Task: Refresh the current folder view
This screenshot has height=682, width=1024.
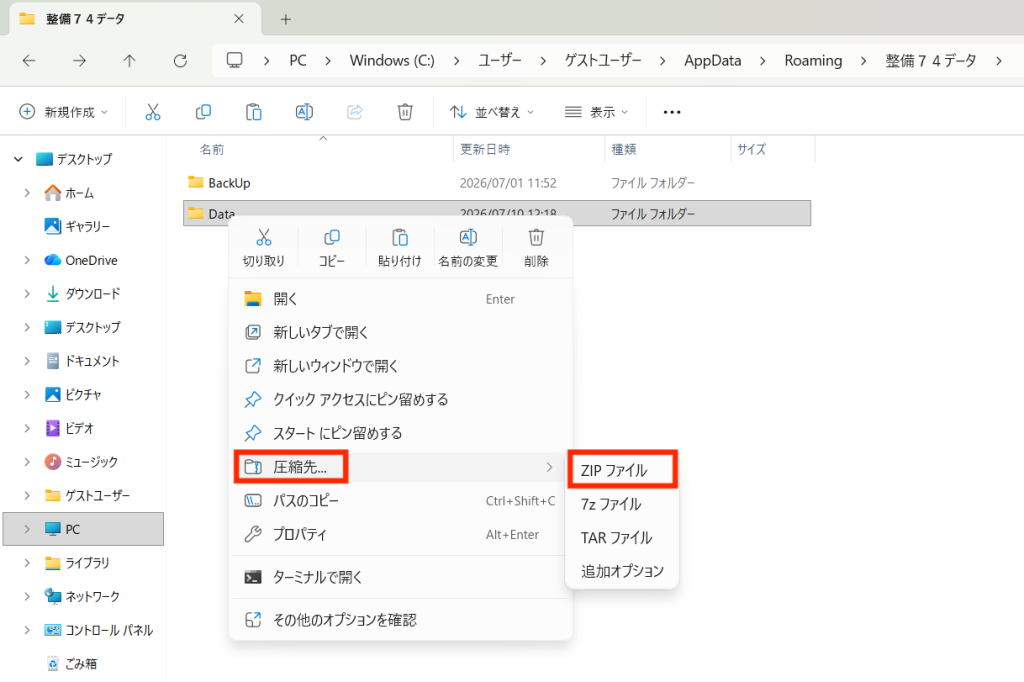Action: point(180,61)
